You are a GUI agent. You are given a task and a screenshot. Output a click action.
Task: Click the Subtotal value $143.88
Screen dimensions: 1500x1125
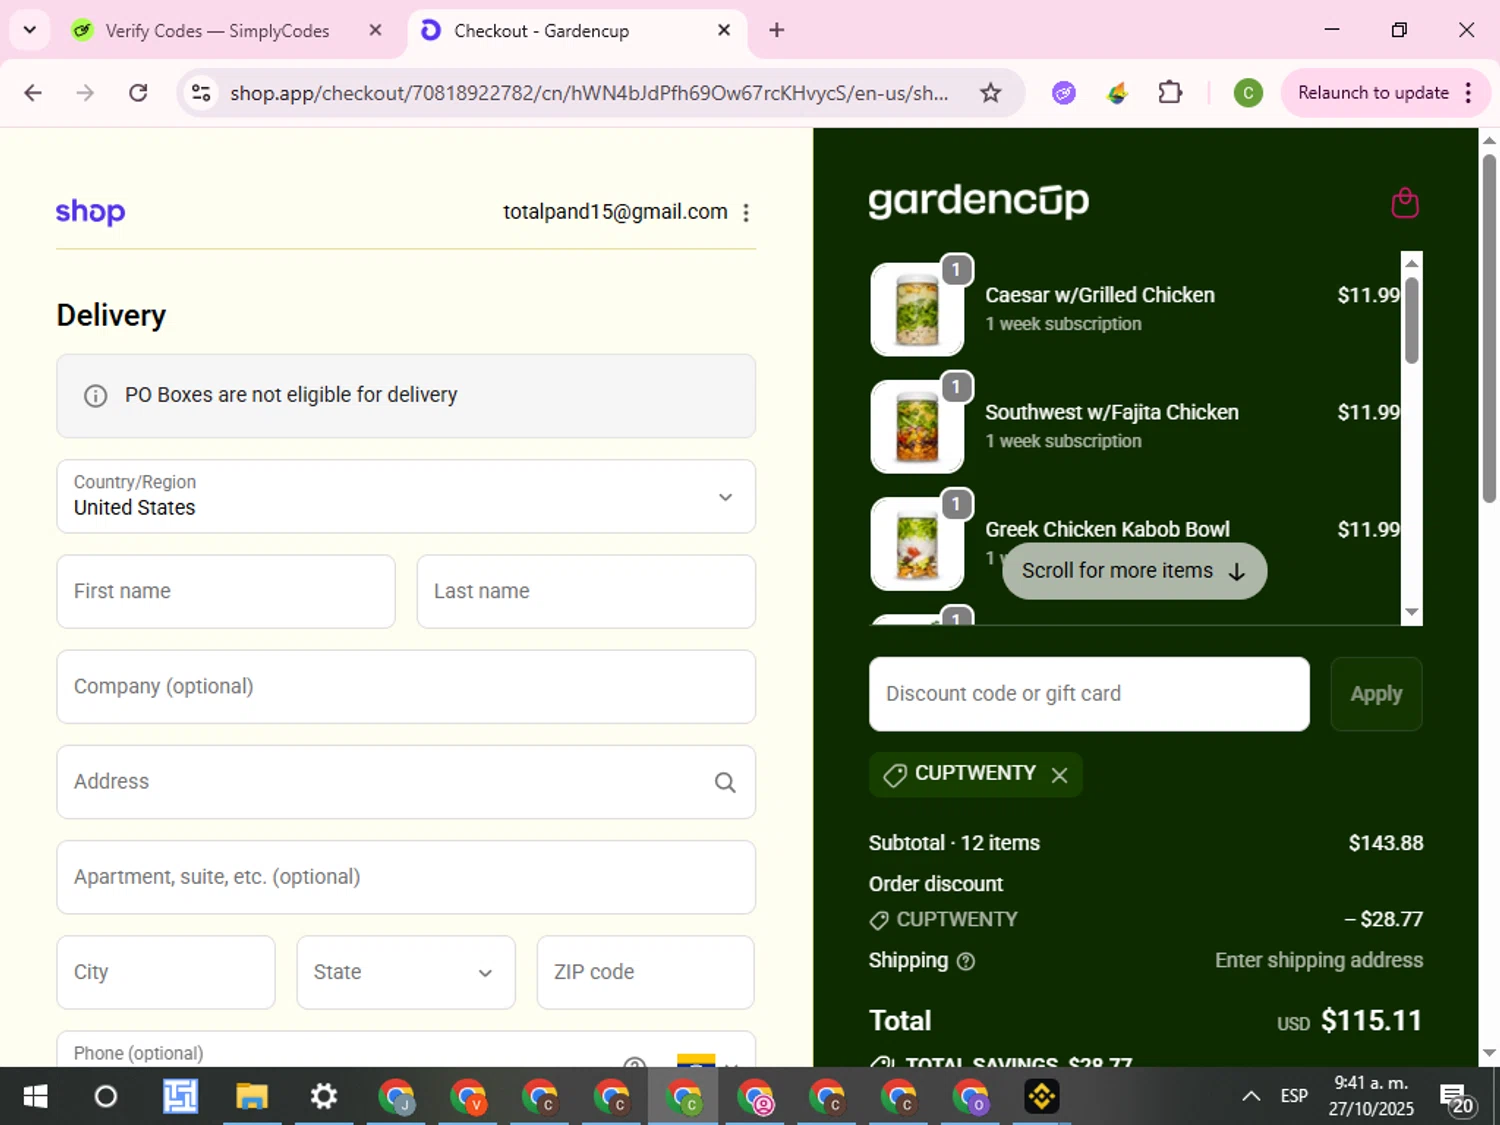[x=1386, y=843]
